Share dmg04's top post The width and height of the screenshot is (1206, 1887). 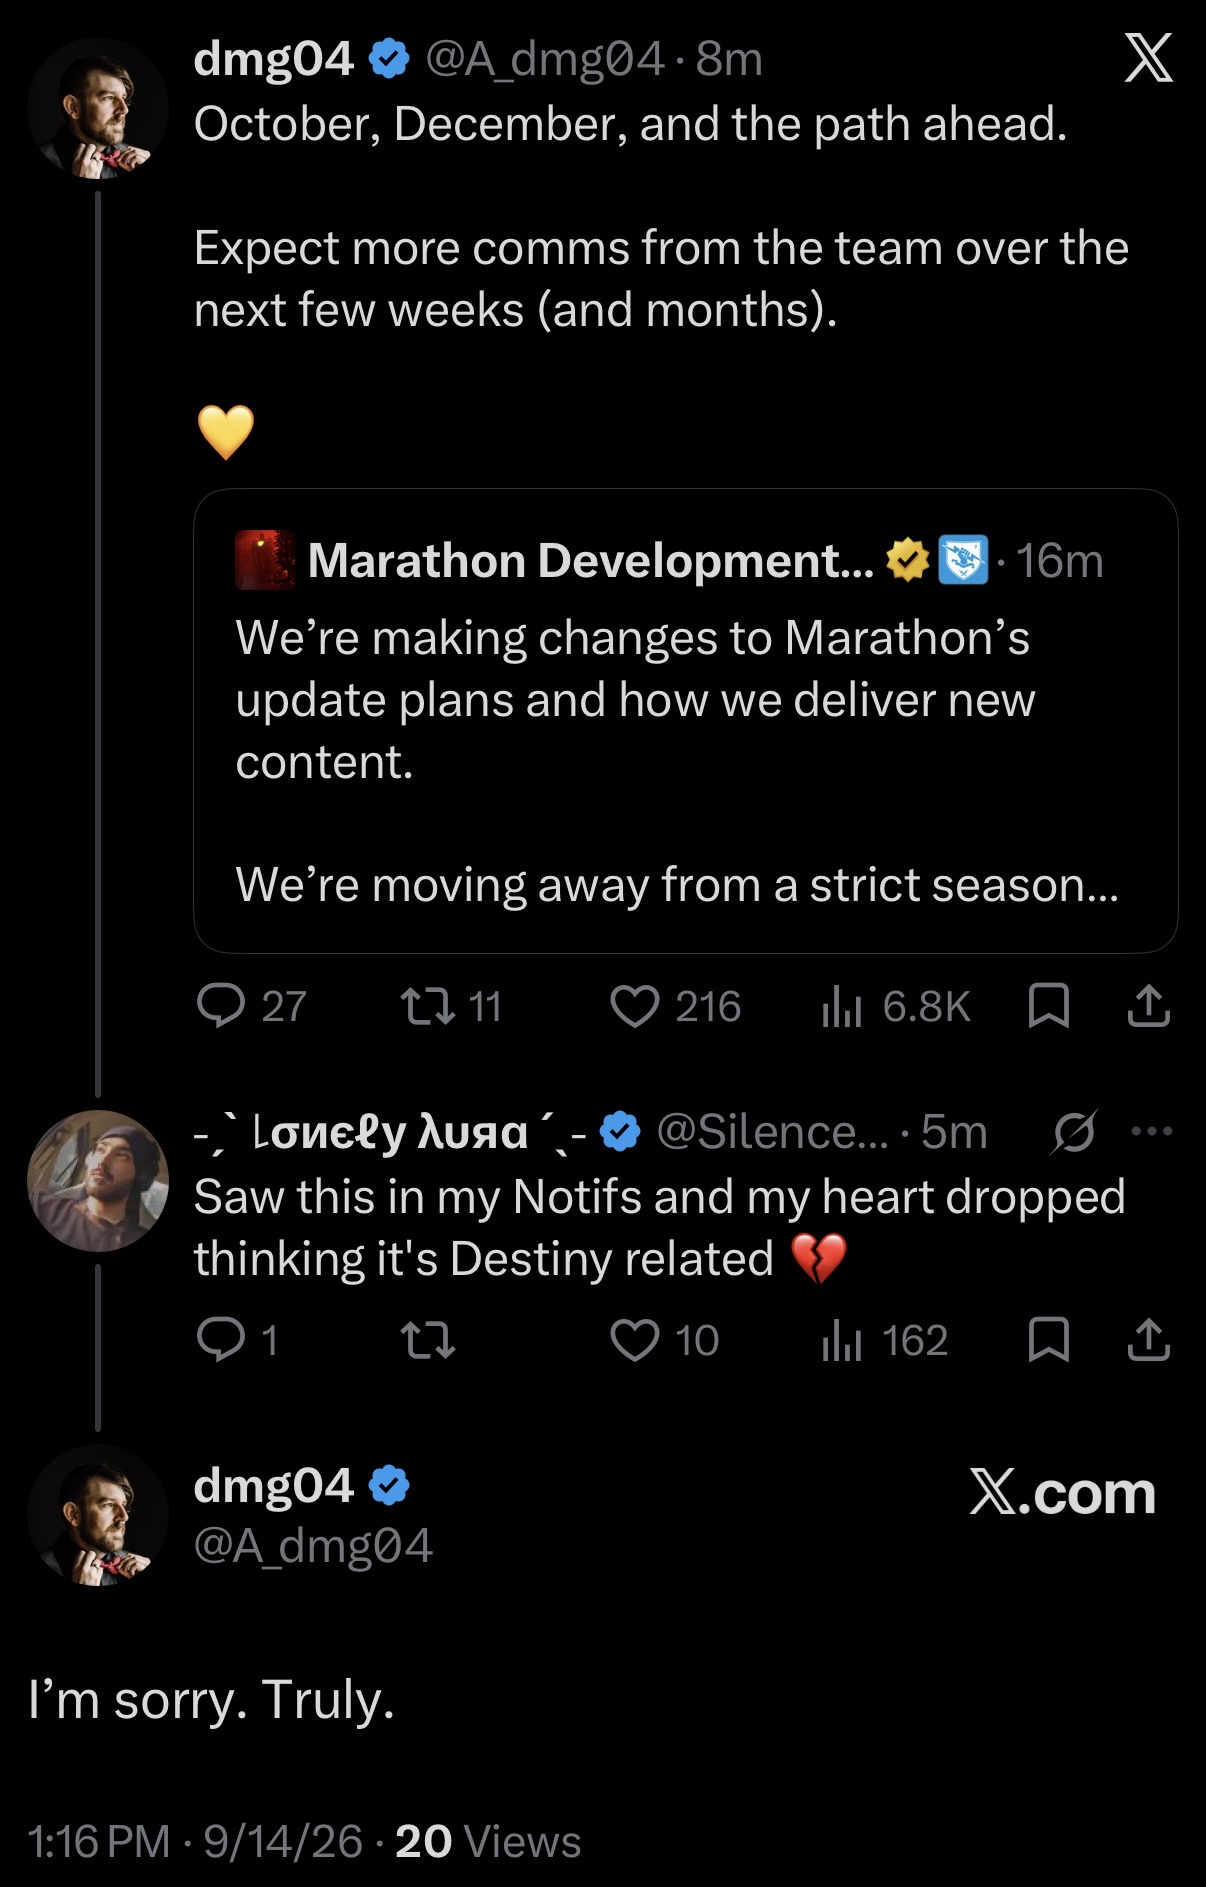click(1148, 1006)
